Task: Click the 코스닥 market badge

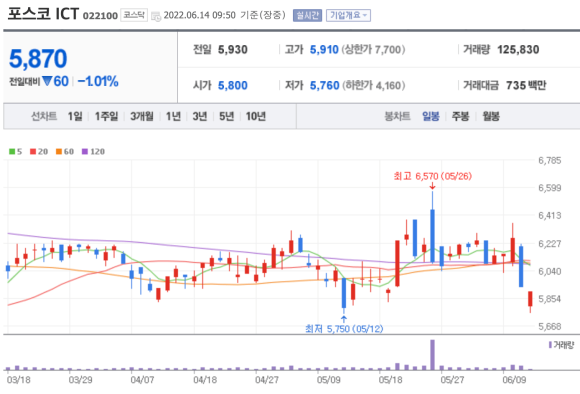Action: [x=134, y=15]
